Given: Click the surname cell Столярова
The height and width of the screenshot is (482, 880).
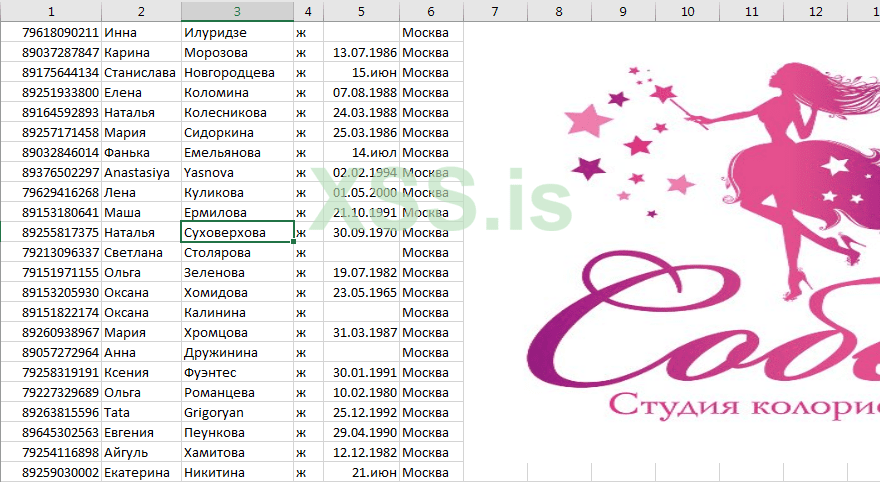Looking at the screenshot, I should (237, 253).
